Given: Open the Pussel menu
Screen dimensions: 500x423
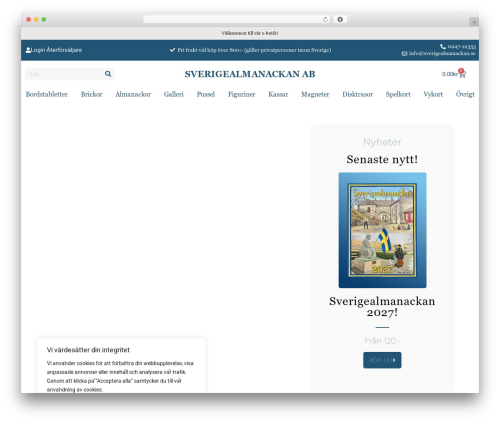Looking at the screenshot, I should tap(206, 94).
